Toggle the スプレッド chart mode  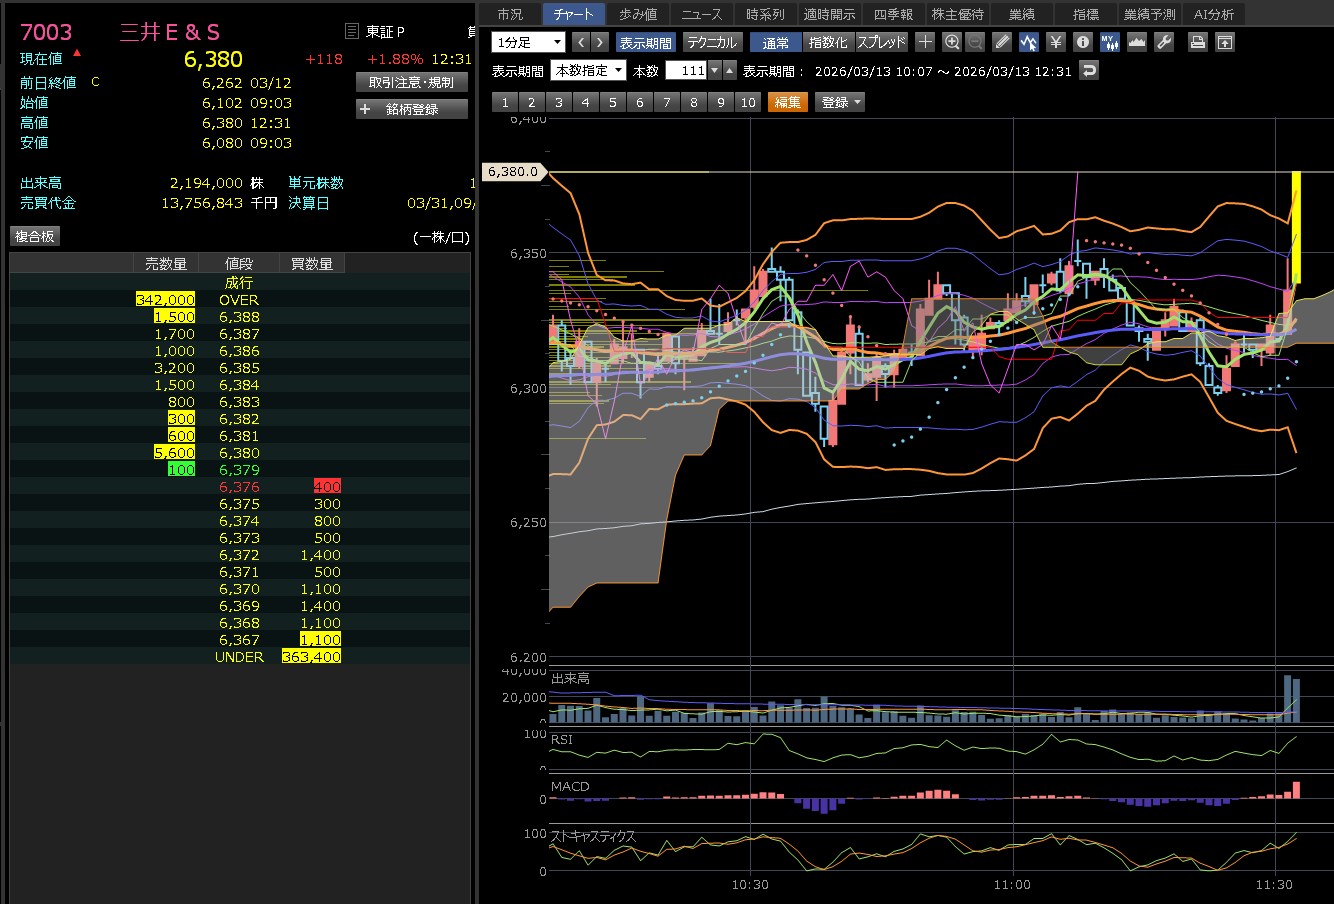click(881, 43)
